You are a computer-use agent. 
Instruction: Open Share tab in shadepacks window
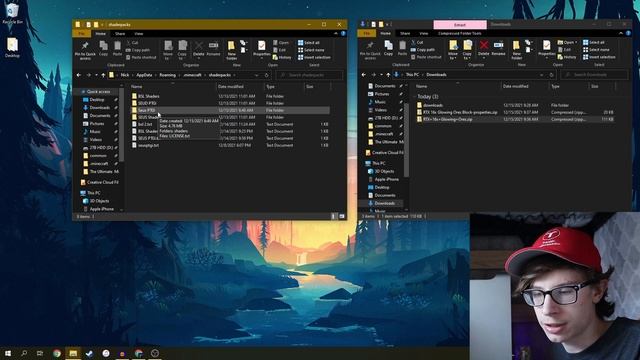[120, 33]
